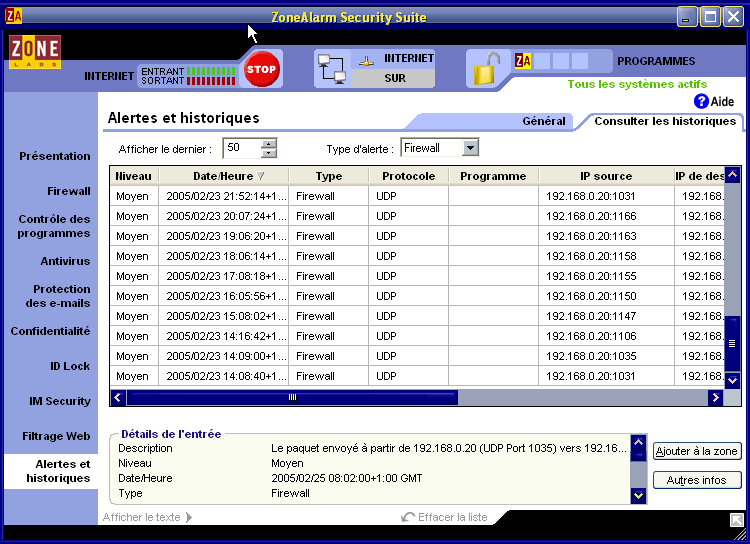The image size is (750, 544).
Task: Click the IP source column header
Action: click(x=607, y=176)
